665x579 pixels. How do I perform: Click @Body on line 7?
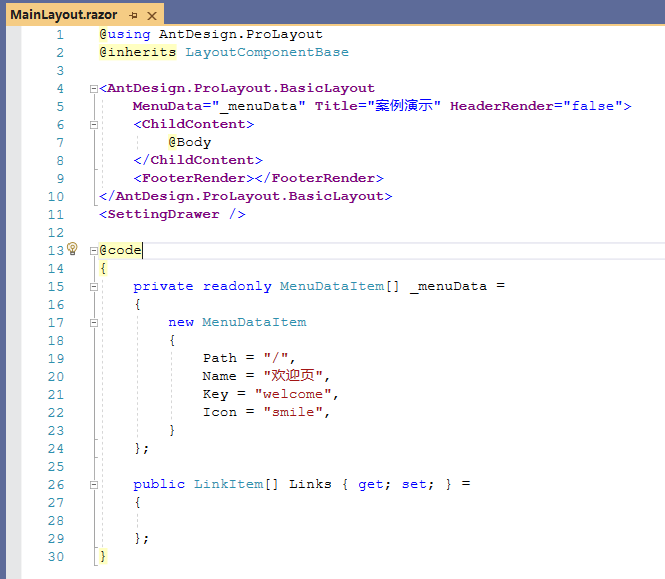tap(189, 142)
